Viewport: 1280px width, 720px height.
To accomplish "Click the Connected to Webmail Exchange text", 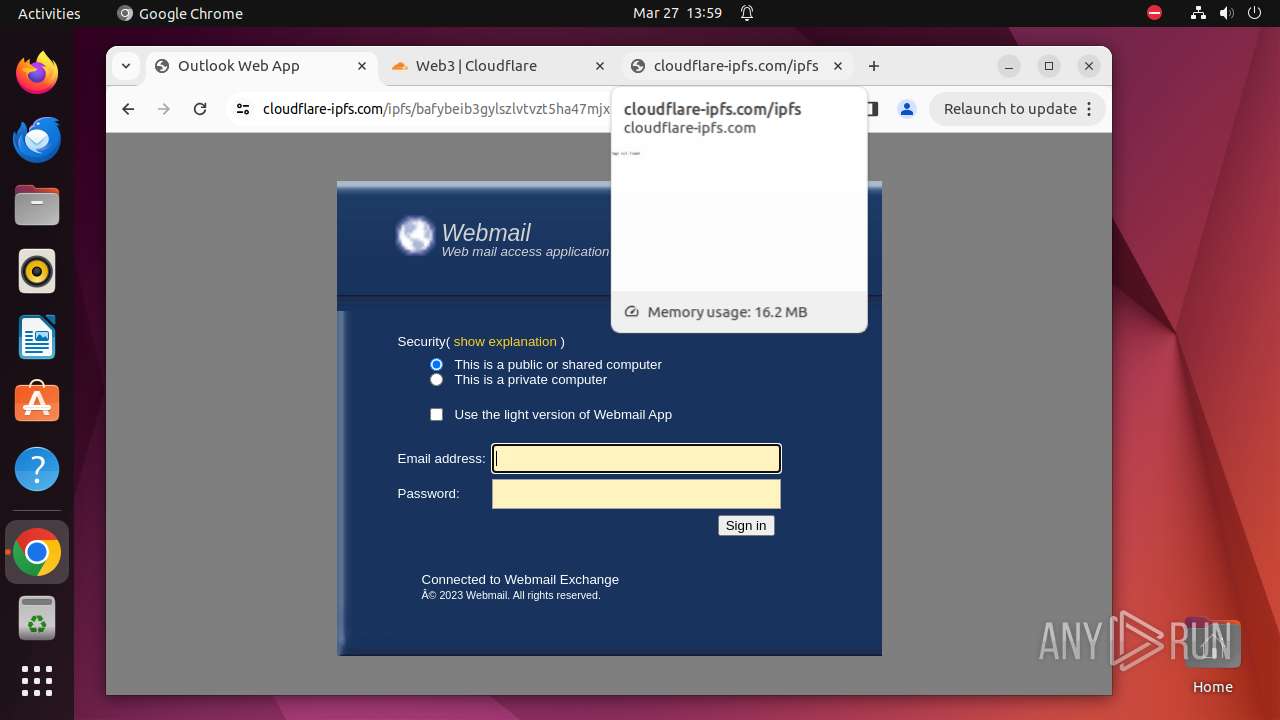I will pyautogui.click(x=520, y=580).
